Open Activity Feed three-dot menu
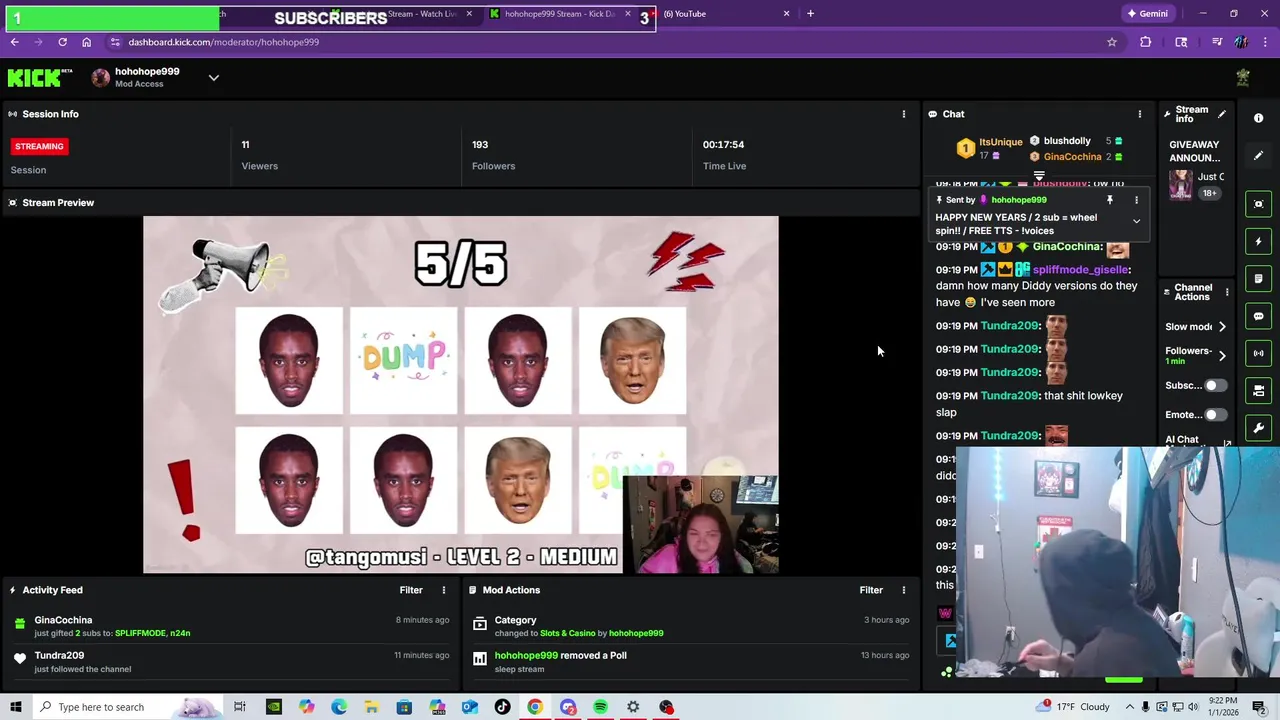Screen dimensions: 1280x720 (444, 590)
